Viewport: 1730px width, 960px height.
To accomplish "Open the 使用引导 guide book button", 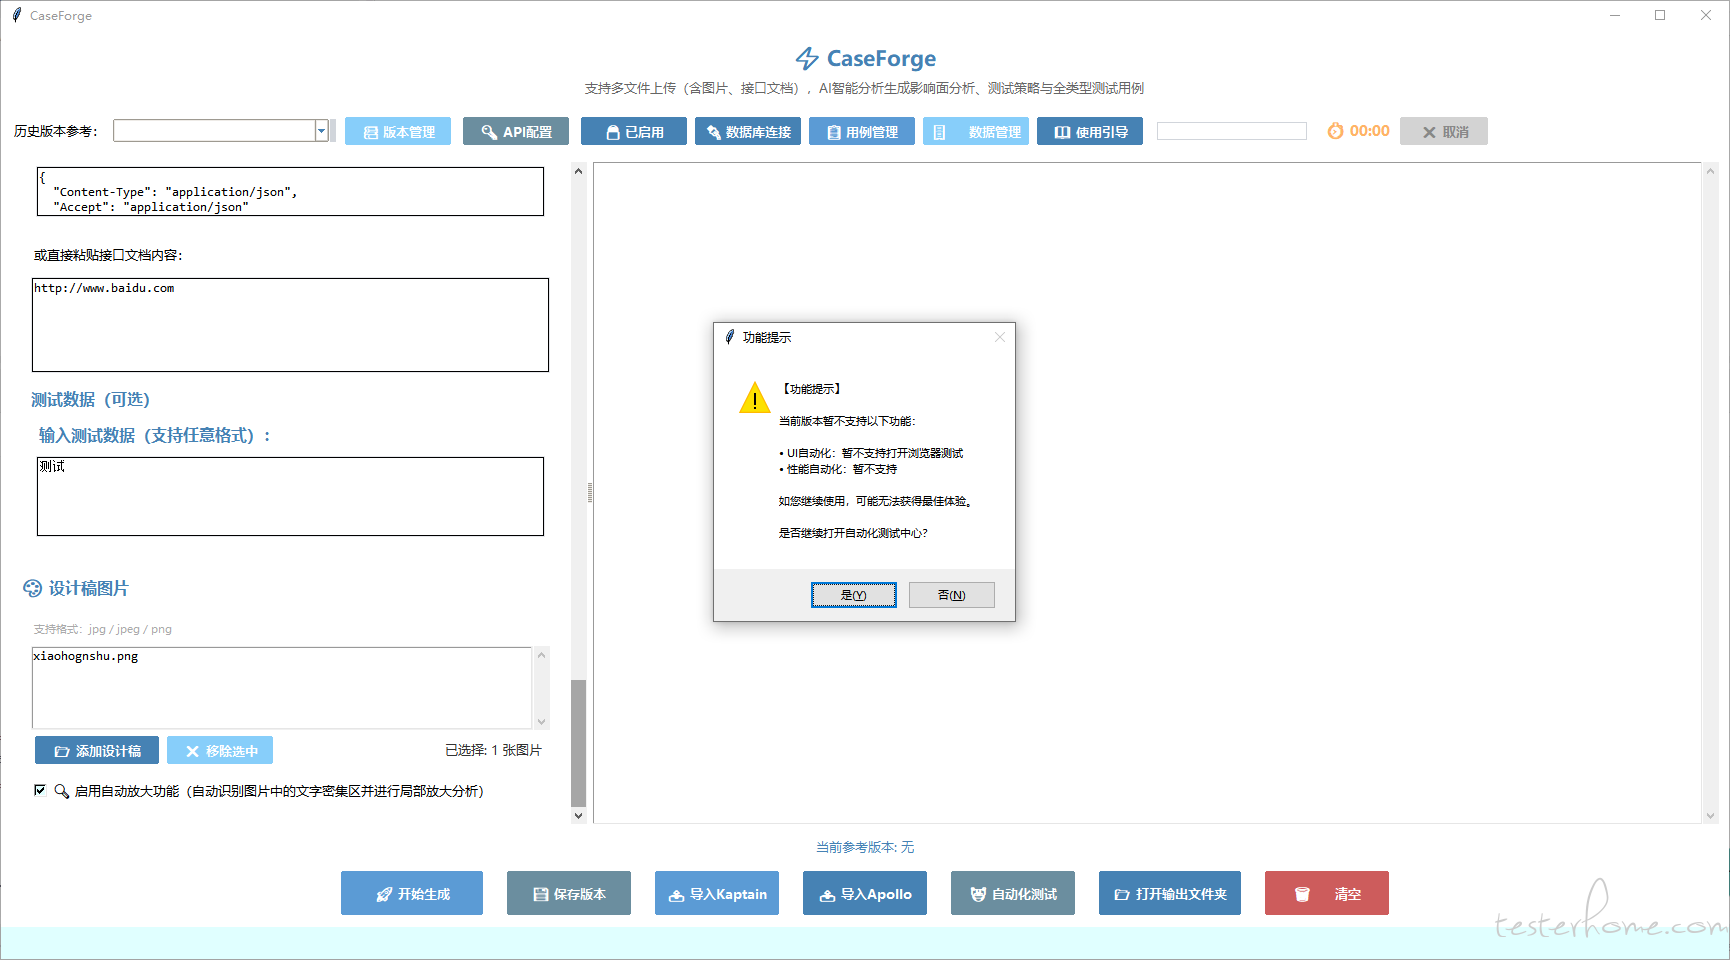I will pyautogui.click(x=1089, y=132).
